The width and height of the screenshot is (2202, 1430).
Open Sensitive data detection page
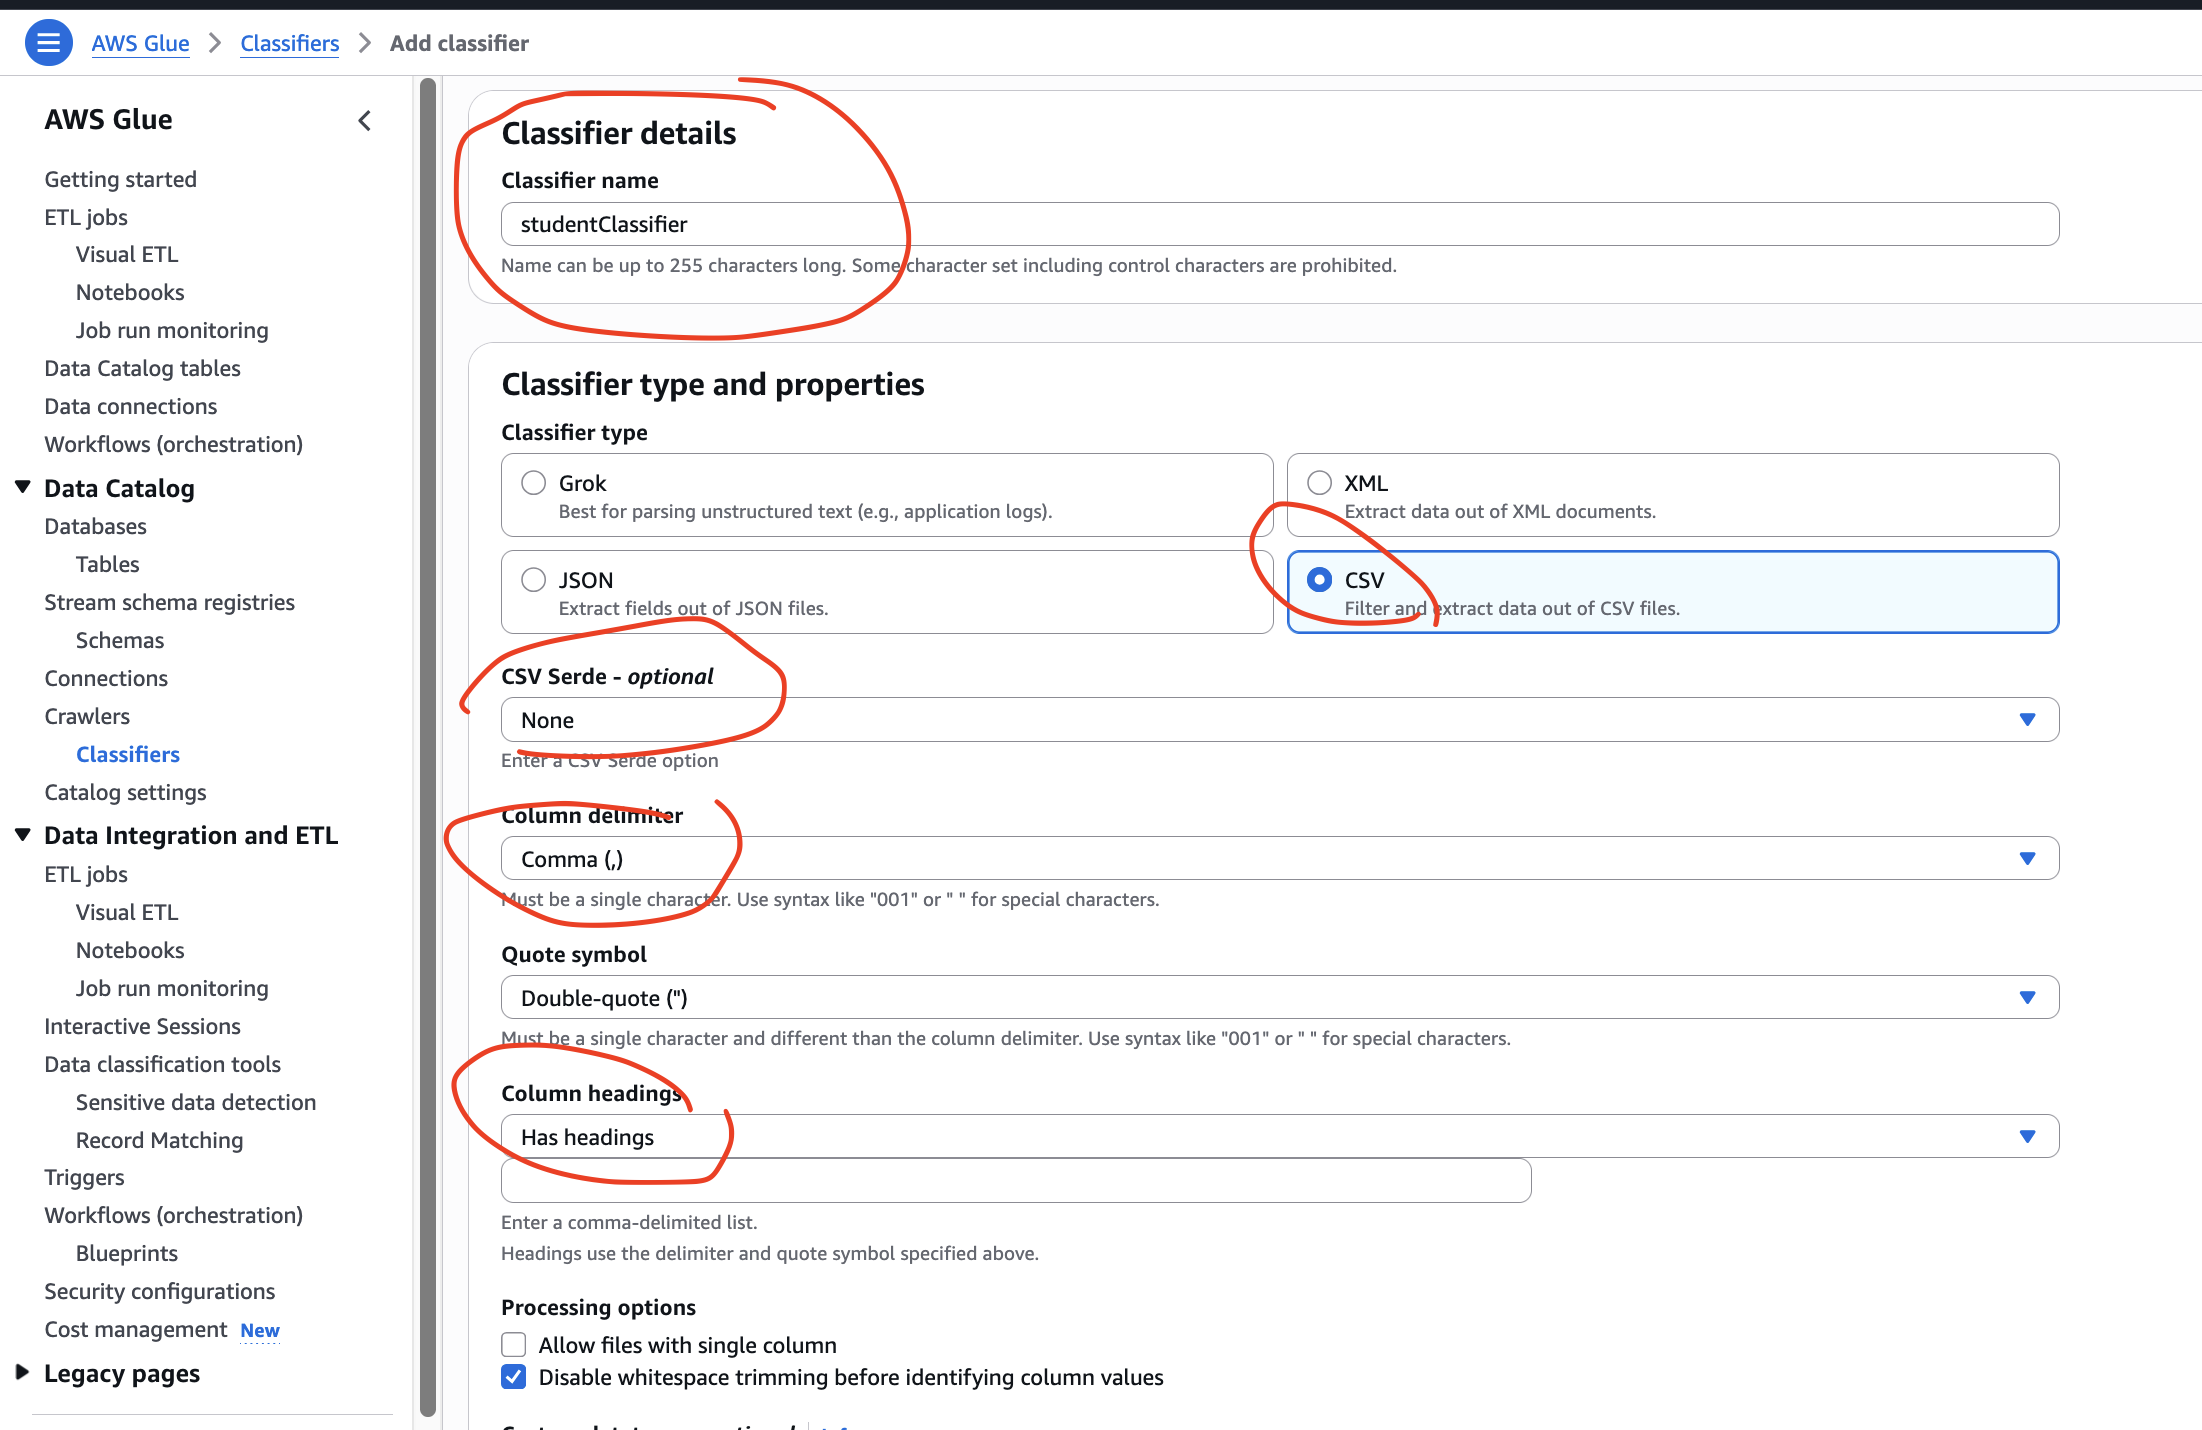(195, 1101)
